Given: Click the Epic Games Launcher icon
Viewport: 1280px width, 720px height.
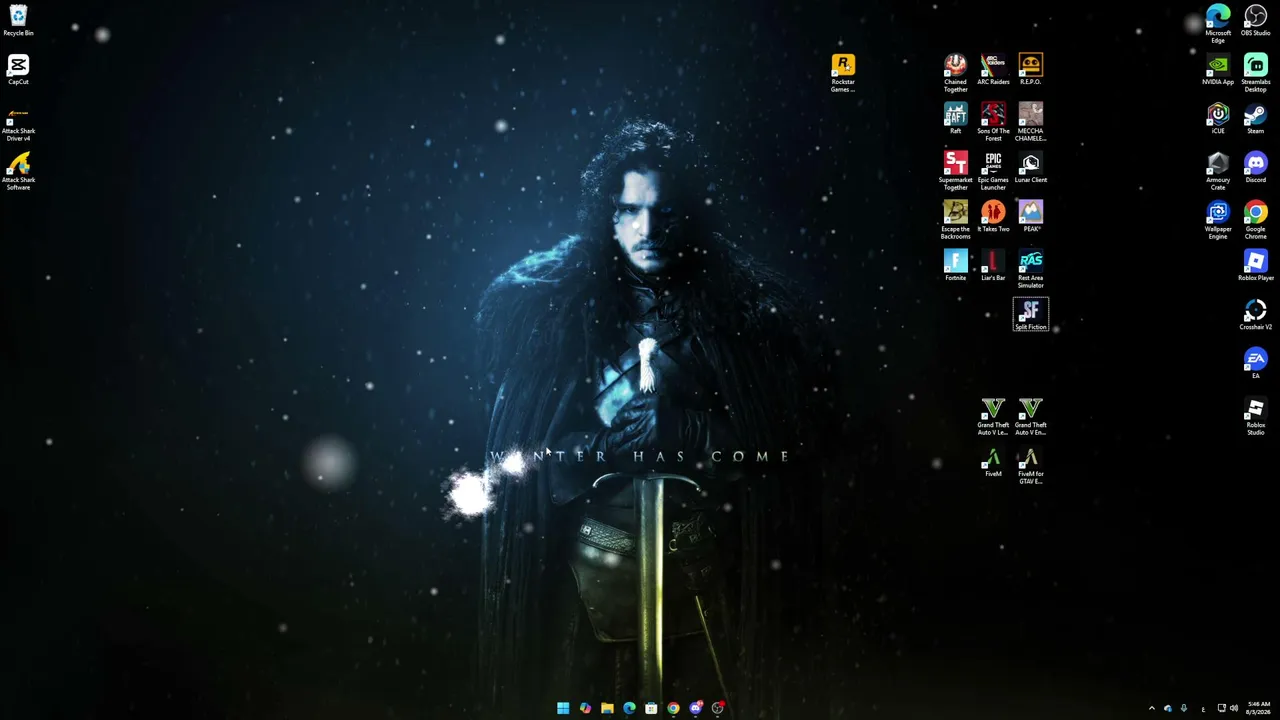Looking at the screenshot, I should click(x=993, y=171).
